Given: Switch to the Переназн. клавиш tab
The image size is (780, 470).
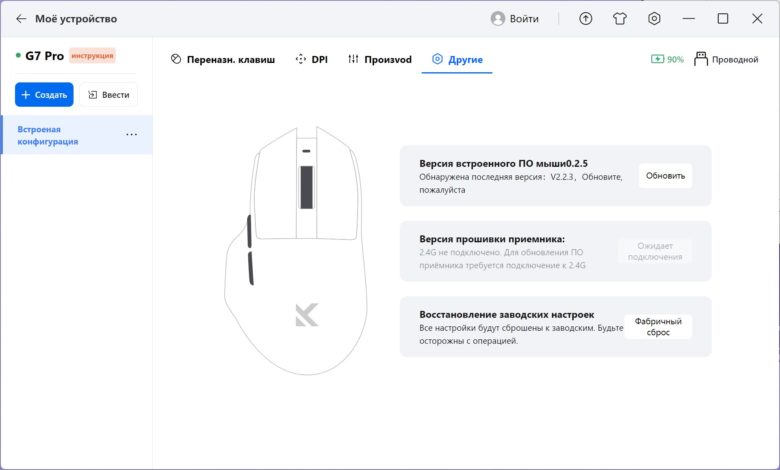Looking at the screenshot, I should (x=222, y=59).
